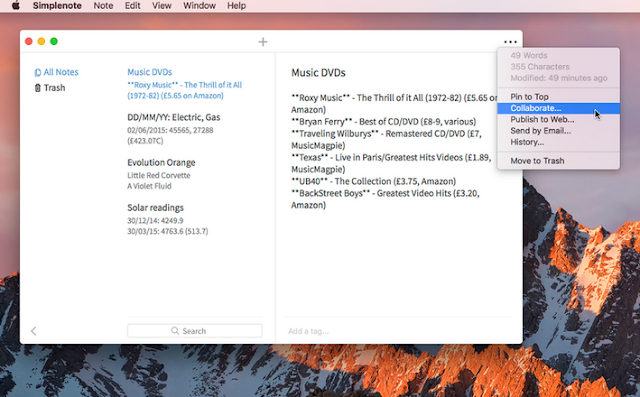Click the Add a tag... field
This screenshot has height=397, width=640.
(x=308, y=331)
